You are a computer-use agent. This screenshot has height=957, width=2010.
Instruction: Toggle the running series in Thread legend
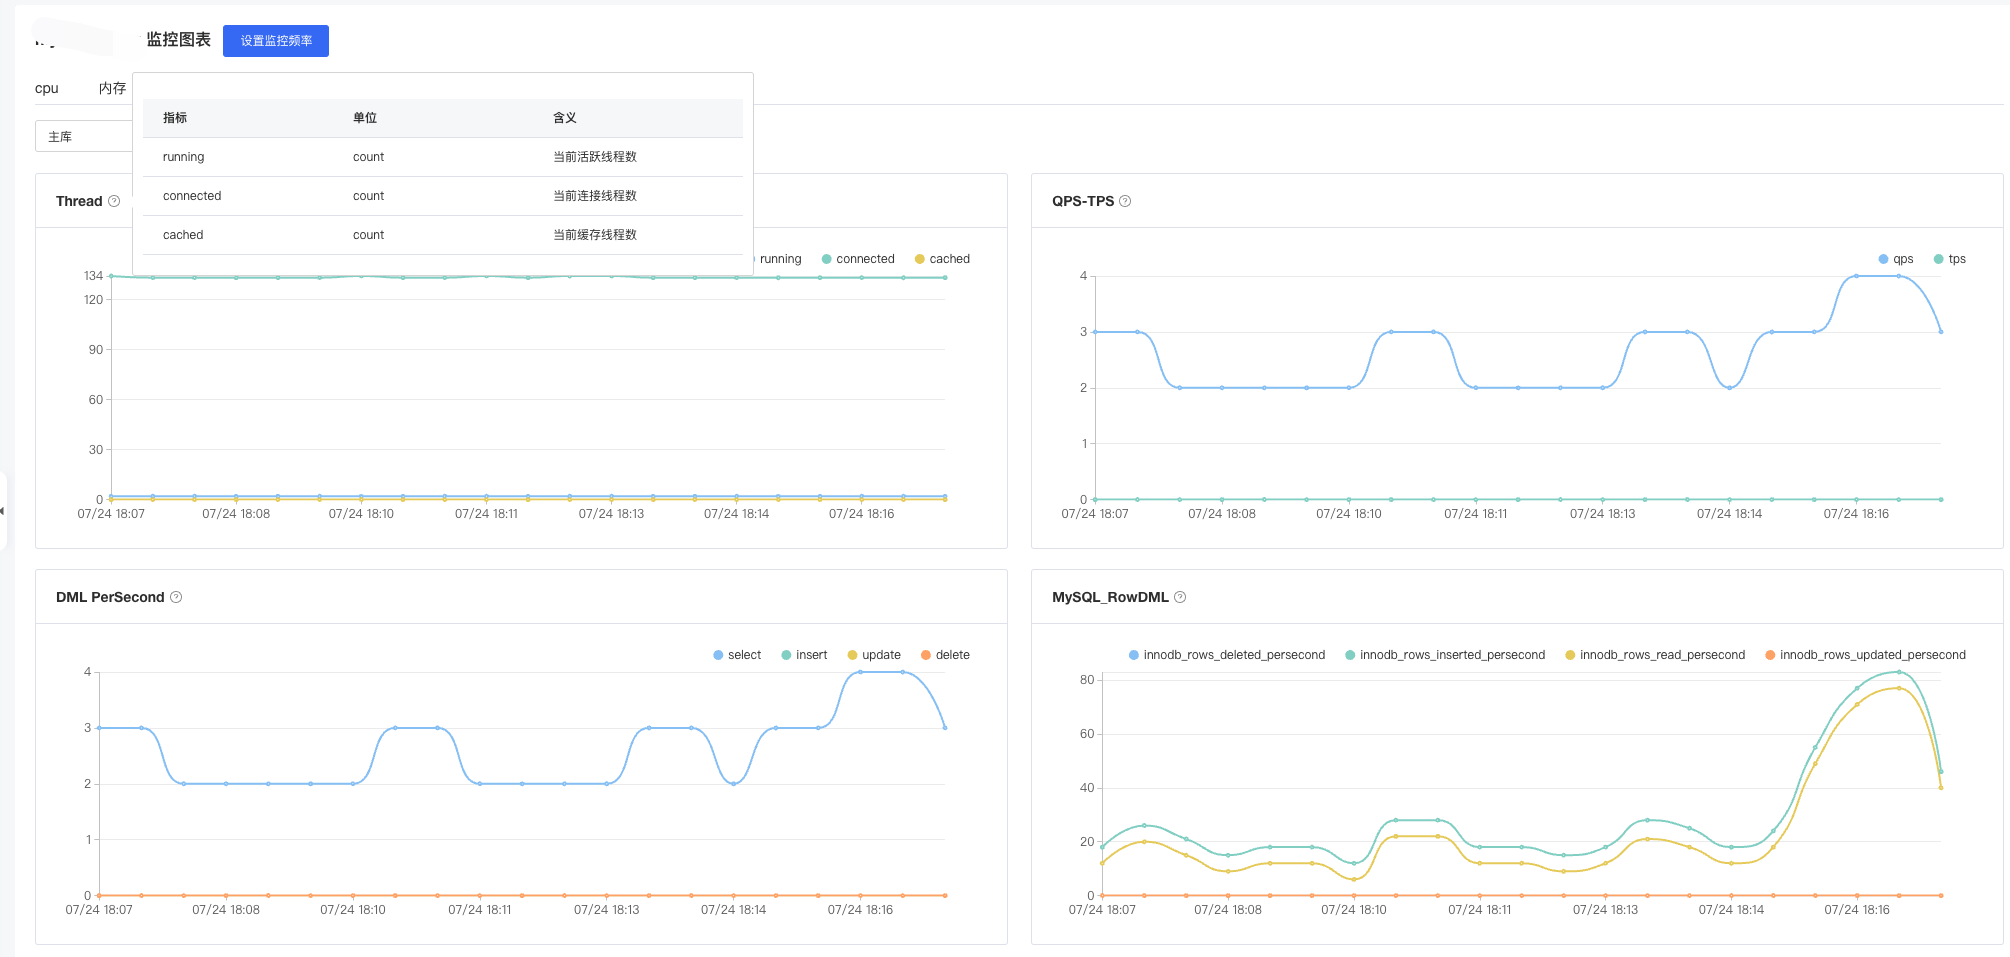coord(776,259)
